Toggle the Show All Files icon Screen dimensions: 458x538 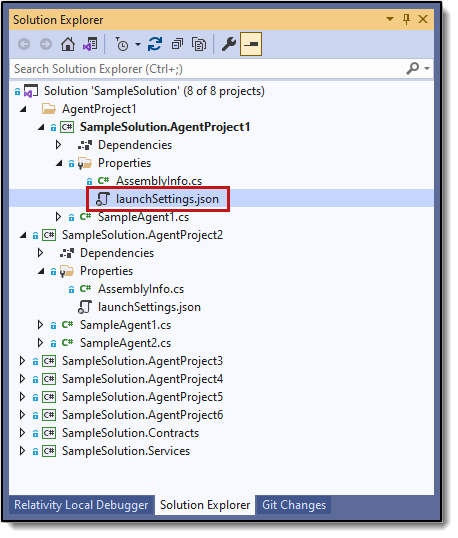tap(199, 44)
